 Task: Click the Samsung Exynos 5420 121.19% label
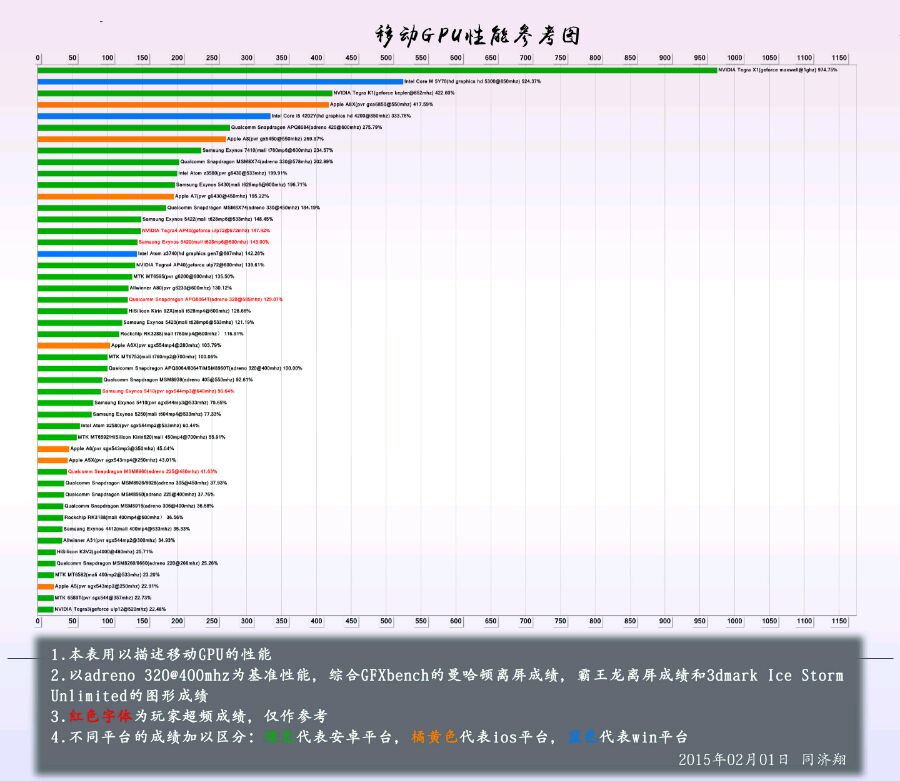[x=189, y=322]
